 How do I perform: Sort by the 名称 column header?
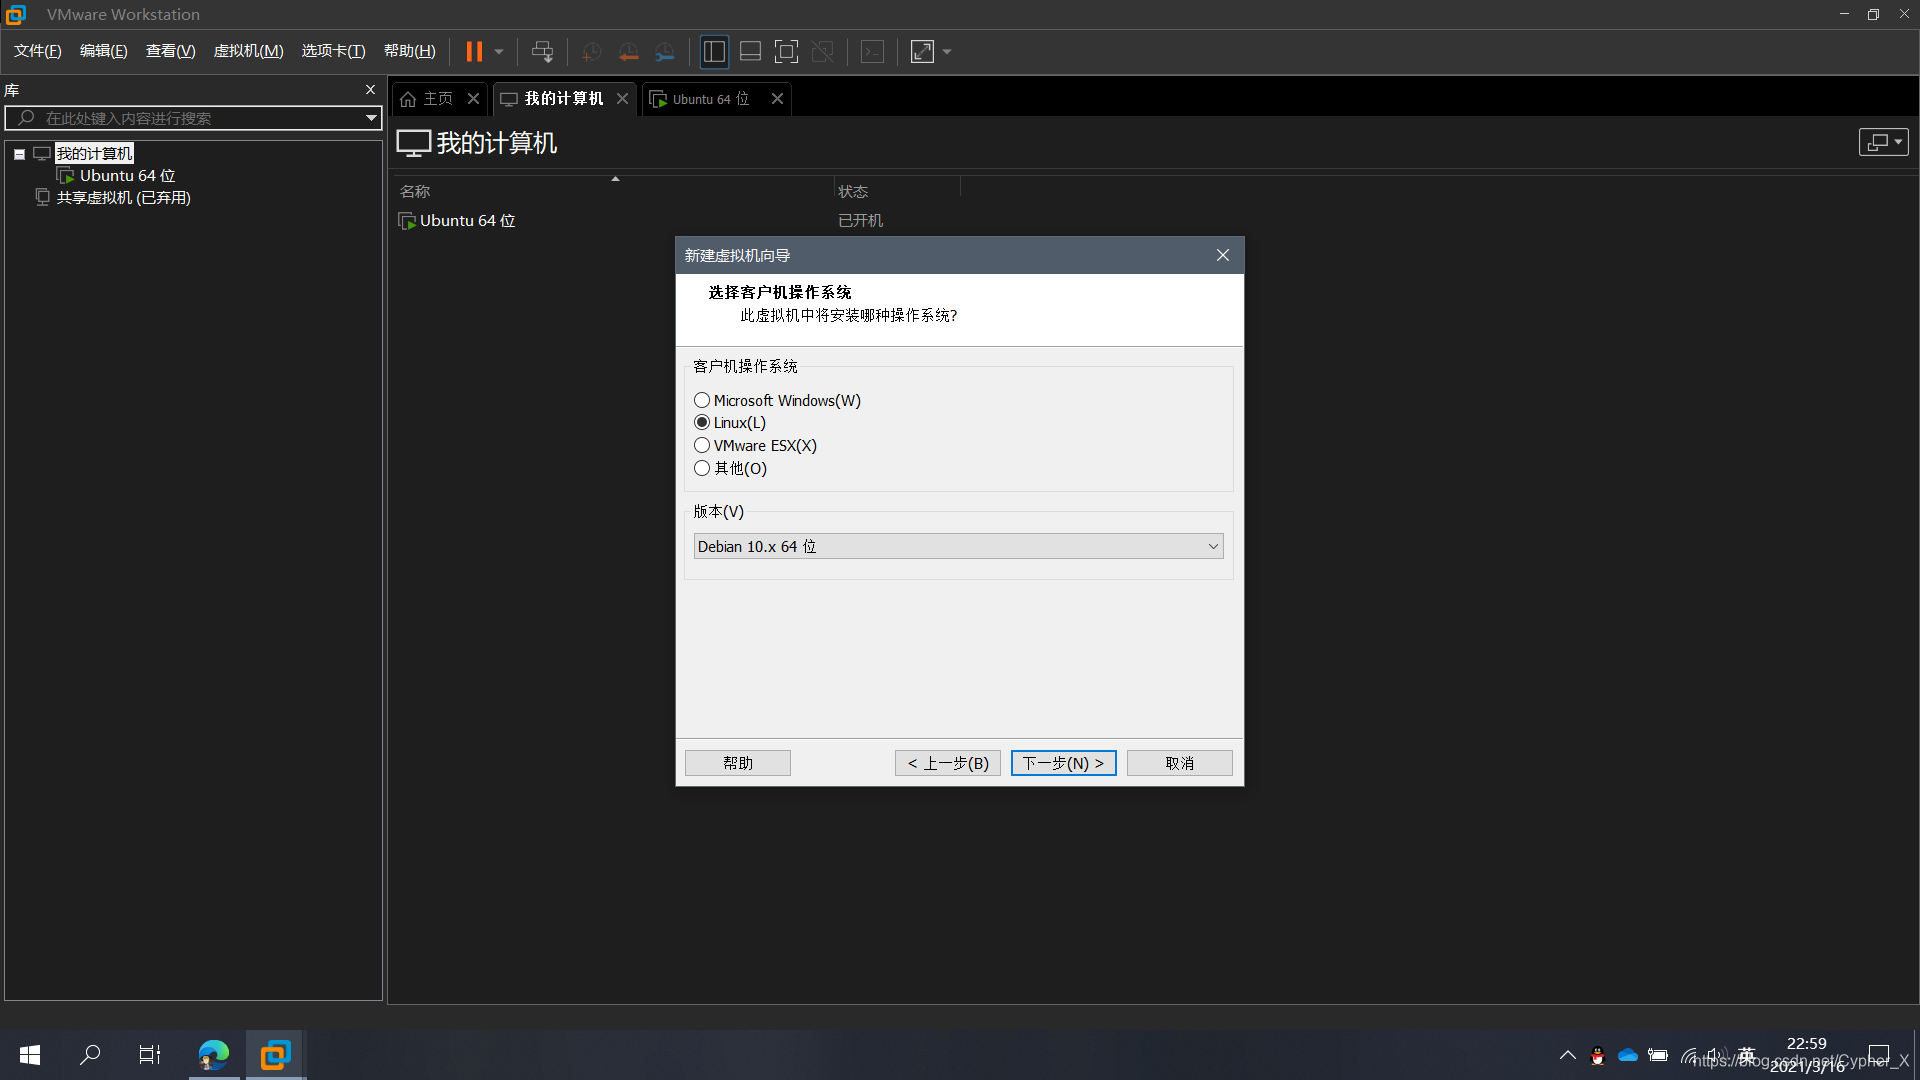point(415,191)
